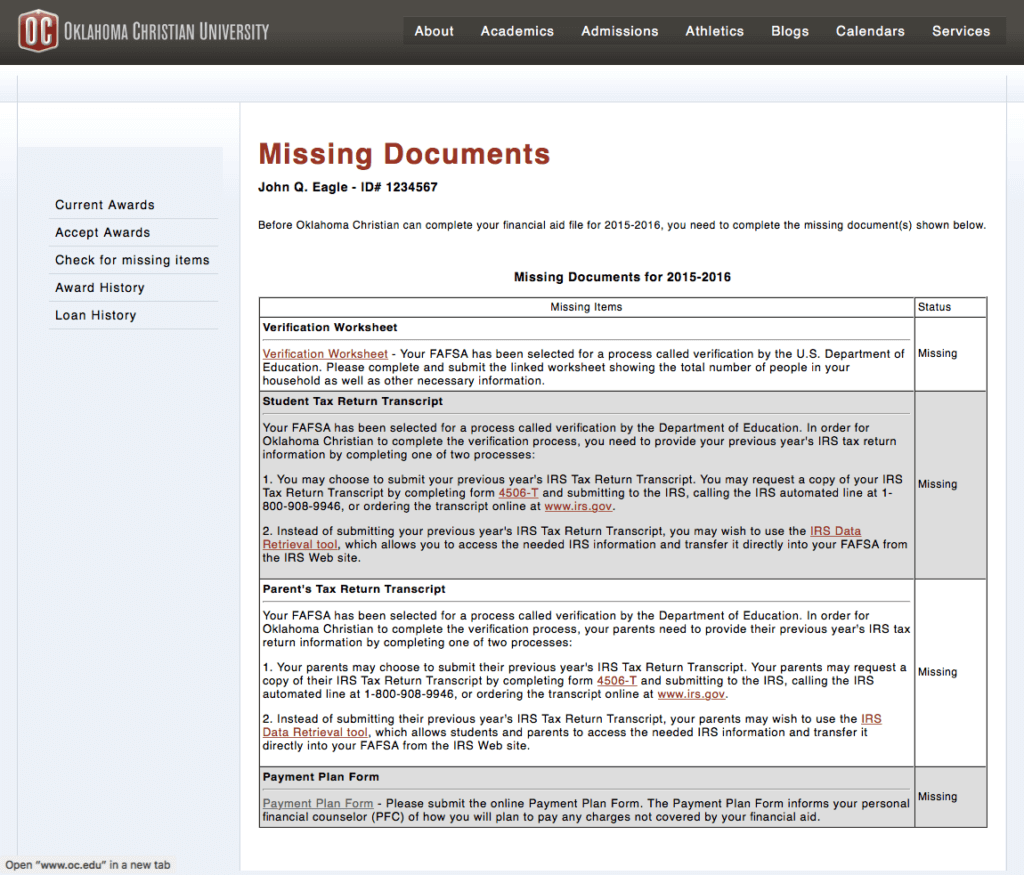Image resolution: width=1024 pixels, height=875 pixels.
Task: Click the 'Status' column header
Action: [x=934, y=307]
